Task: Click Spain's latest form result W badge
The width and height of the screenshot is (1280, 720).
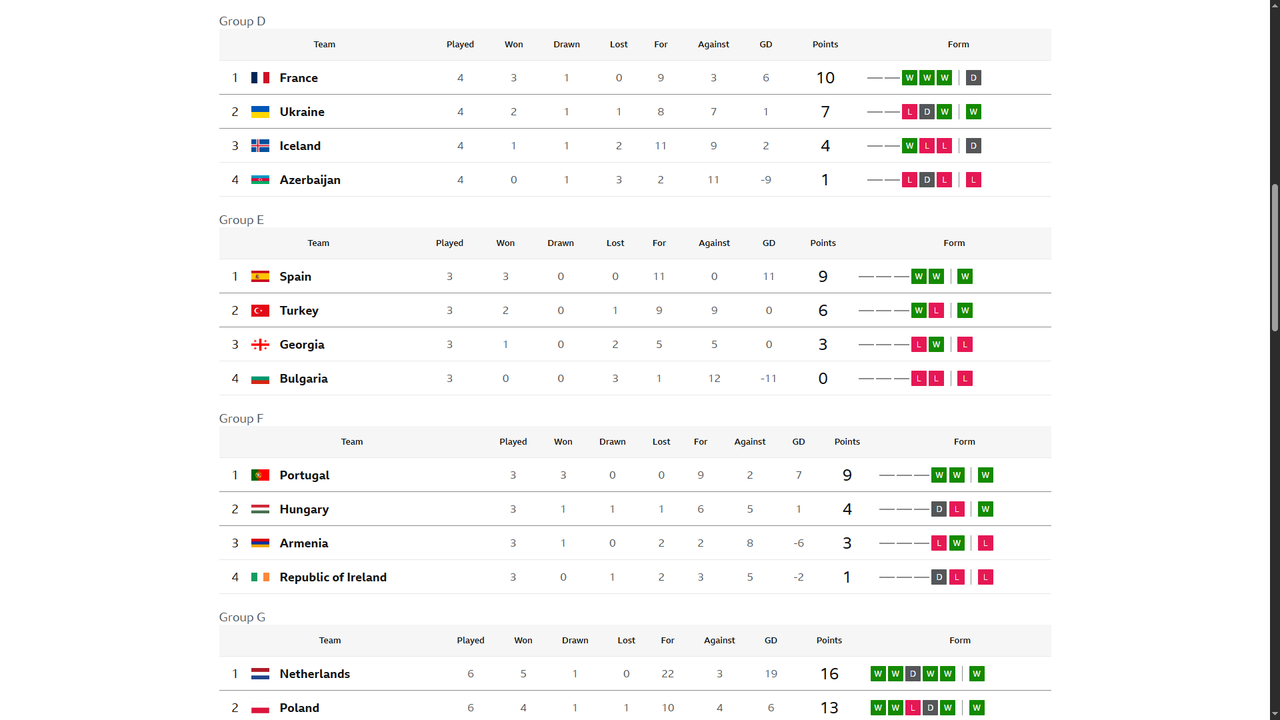Action: pyautogui.click(x=965, y=277)
